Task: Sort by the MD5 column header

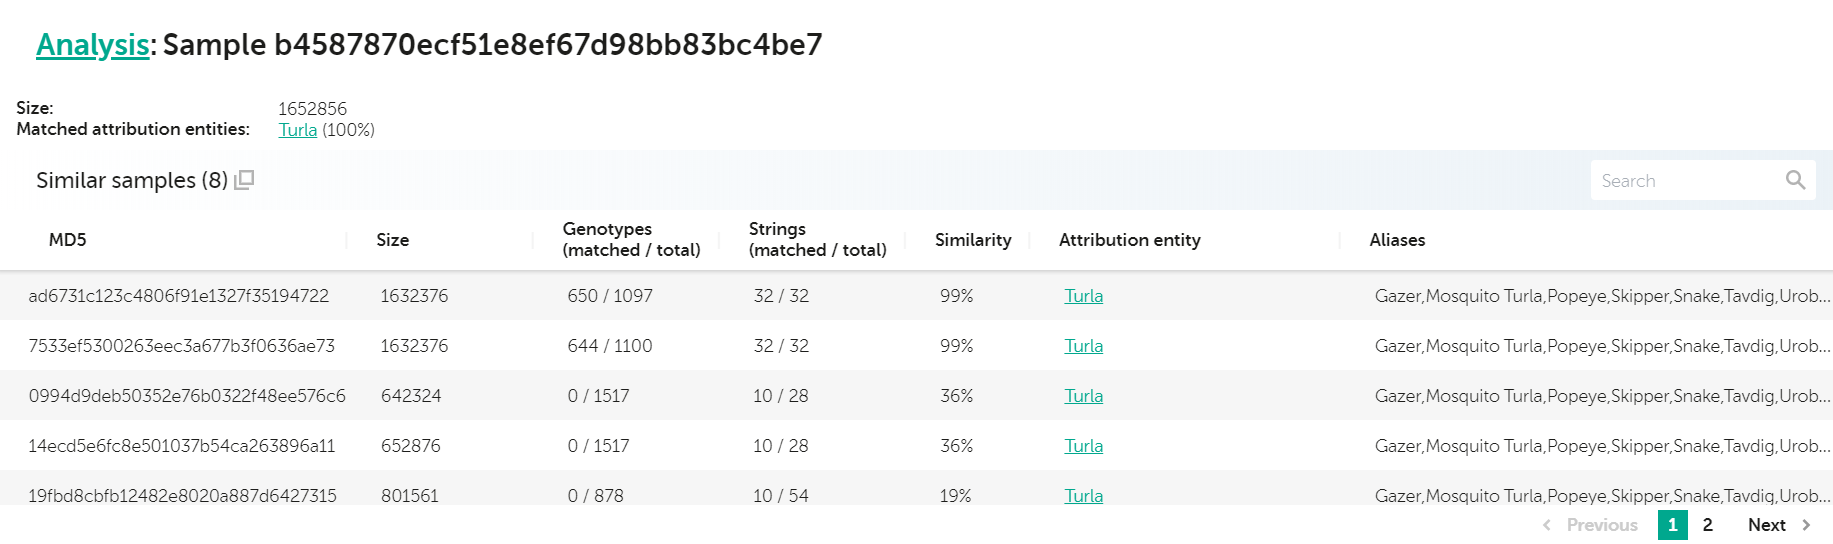Action: pos(68,240)
